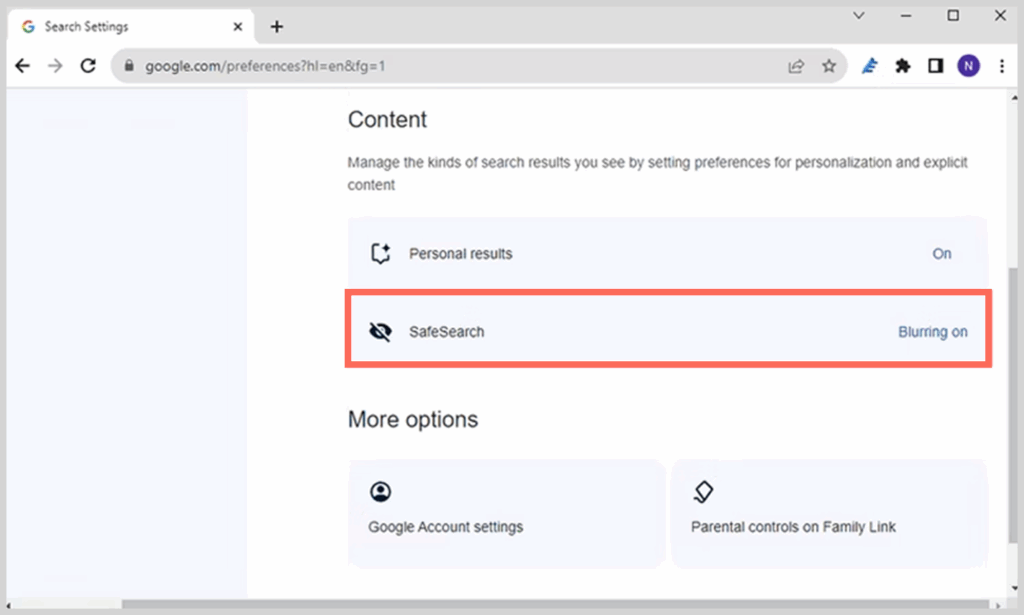Bookmark the page using the star icon
Viewport: 1024px width, 615px height.
(x=829, y=65)
